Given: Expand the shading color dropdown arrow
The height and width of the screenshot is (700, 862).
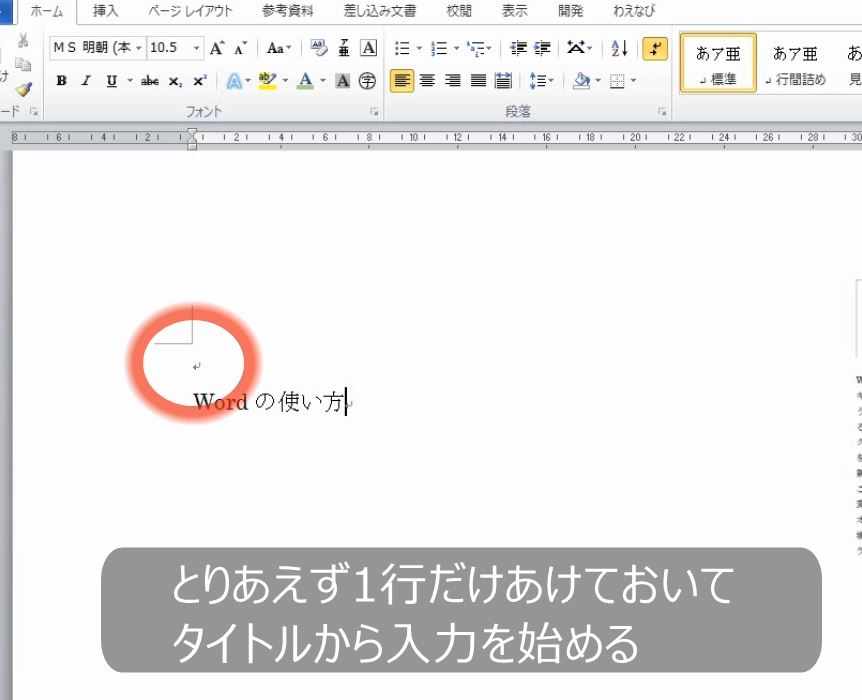Looking at the screenshot, I should point(598,81).
